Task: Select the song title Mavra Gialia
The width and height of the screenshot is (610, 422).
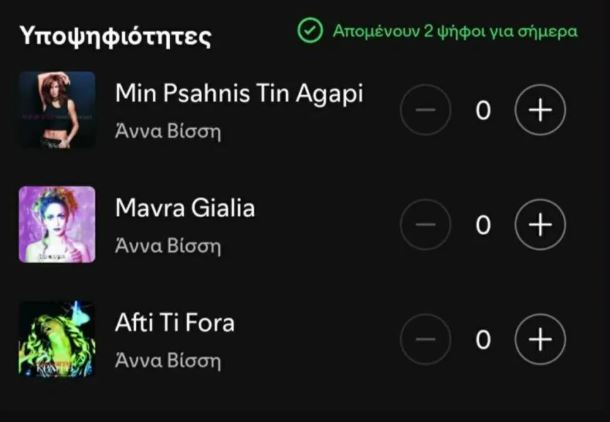Action: pyautogui.click(x=185, y=208)
